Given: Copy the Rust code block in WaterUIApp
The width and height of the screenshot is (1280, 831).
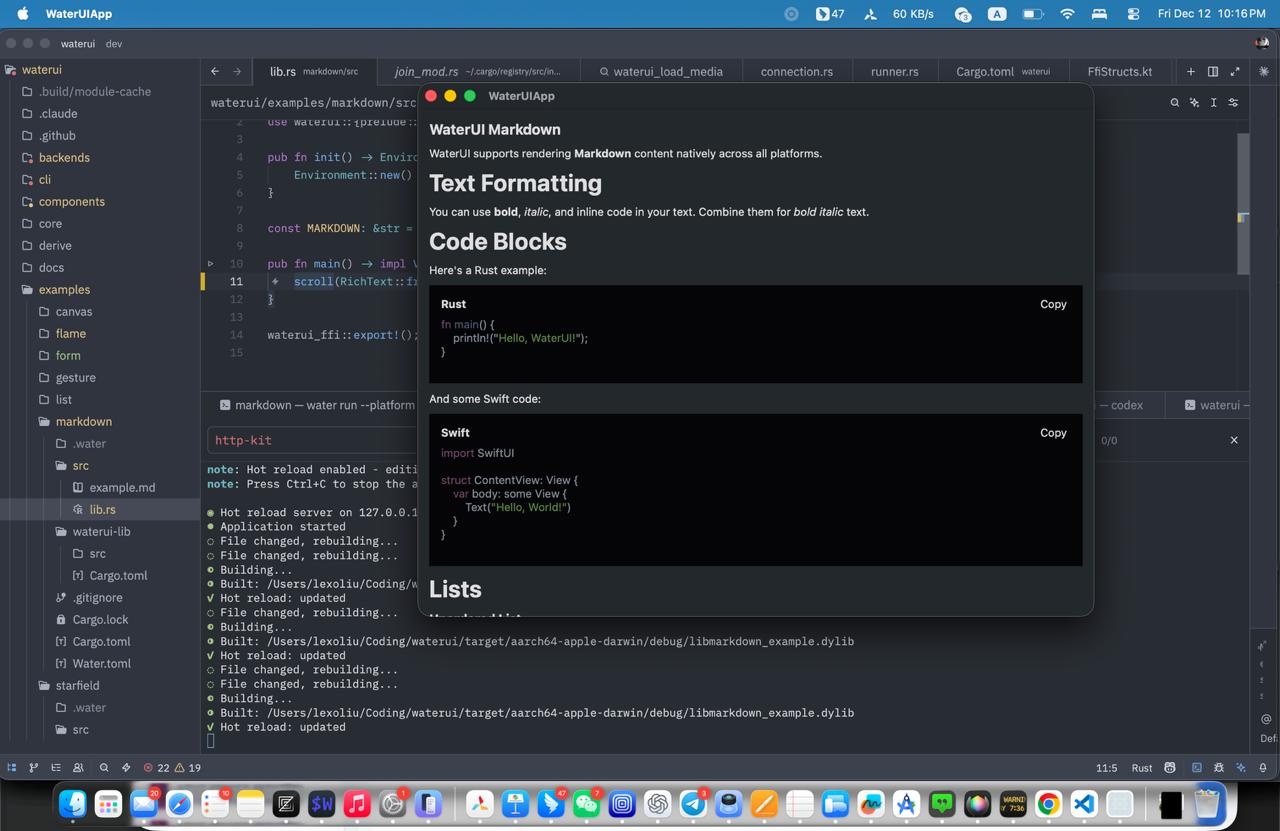Looking at the screenshot, I should click(x=1053, y=304).
